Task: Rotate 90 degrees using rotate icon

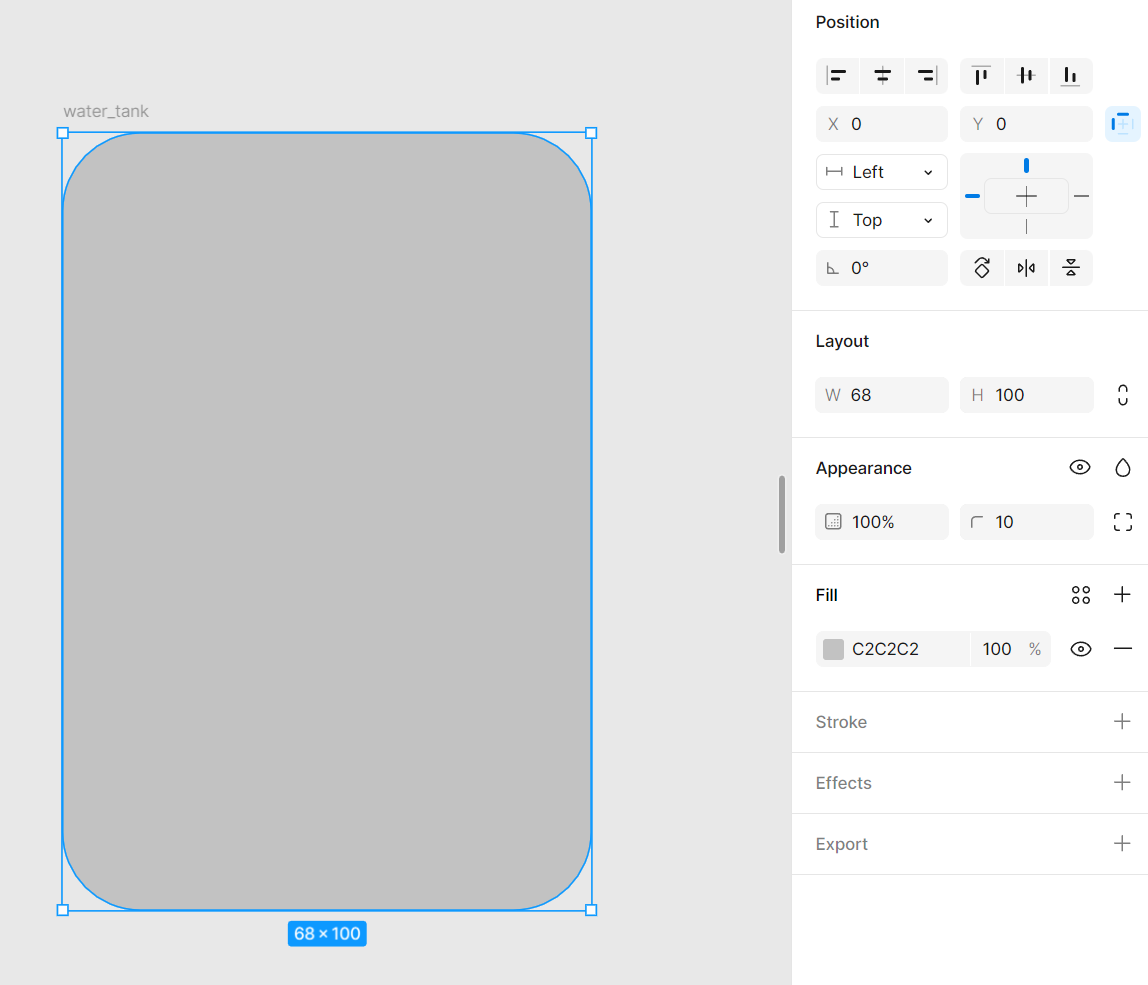Action: click(x=982, y=268)
